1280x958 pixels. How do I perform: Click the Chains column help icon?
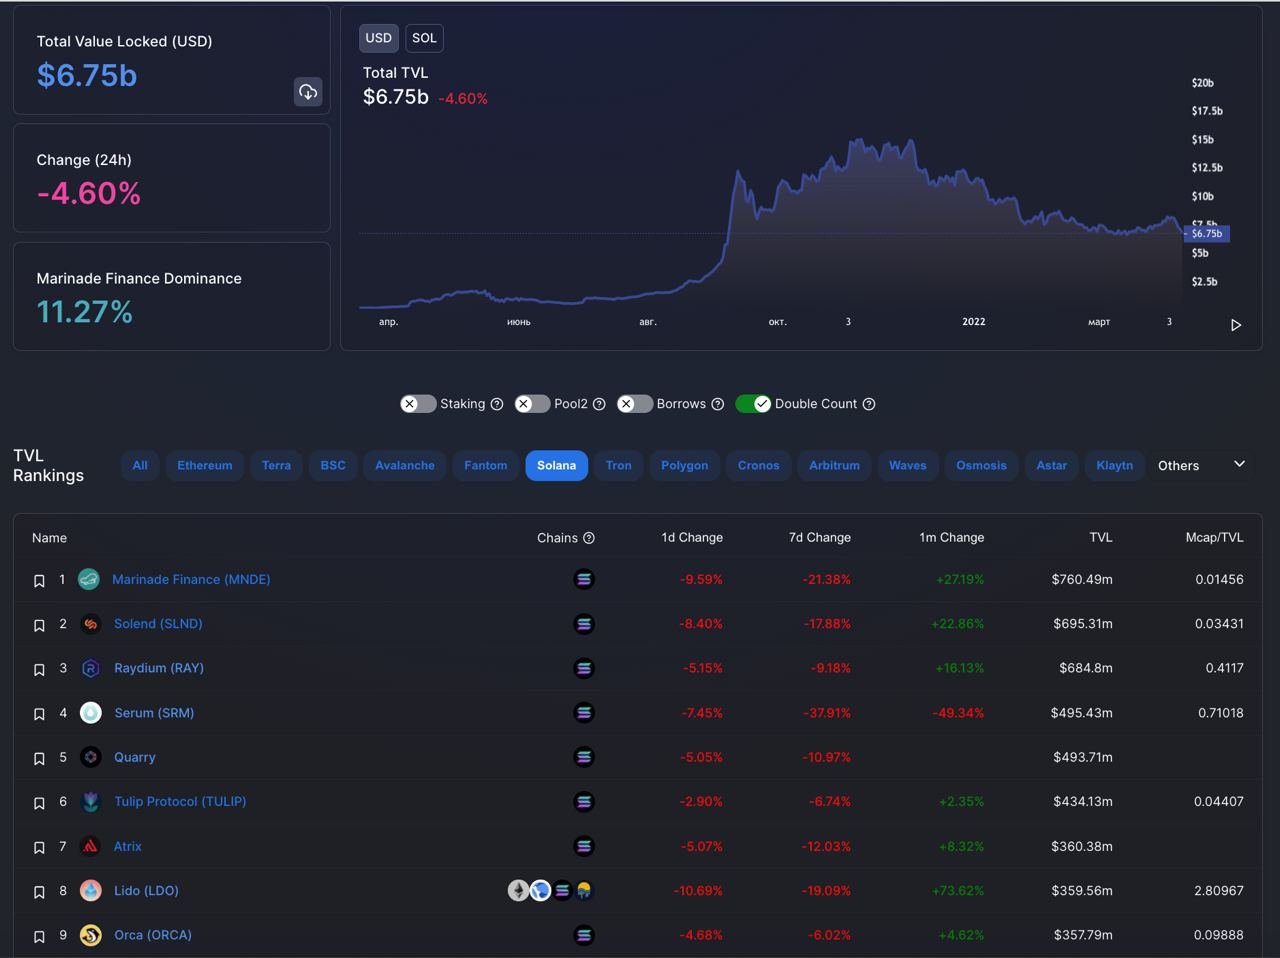589,538
